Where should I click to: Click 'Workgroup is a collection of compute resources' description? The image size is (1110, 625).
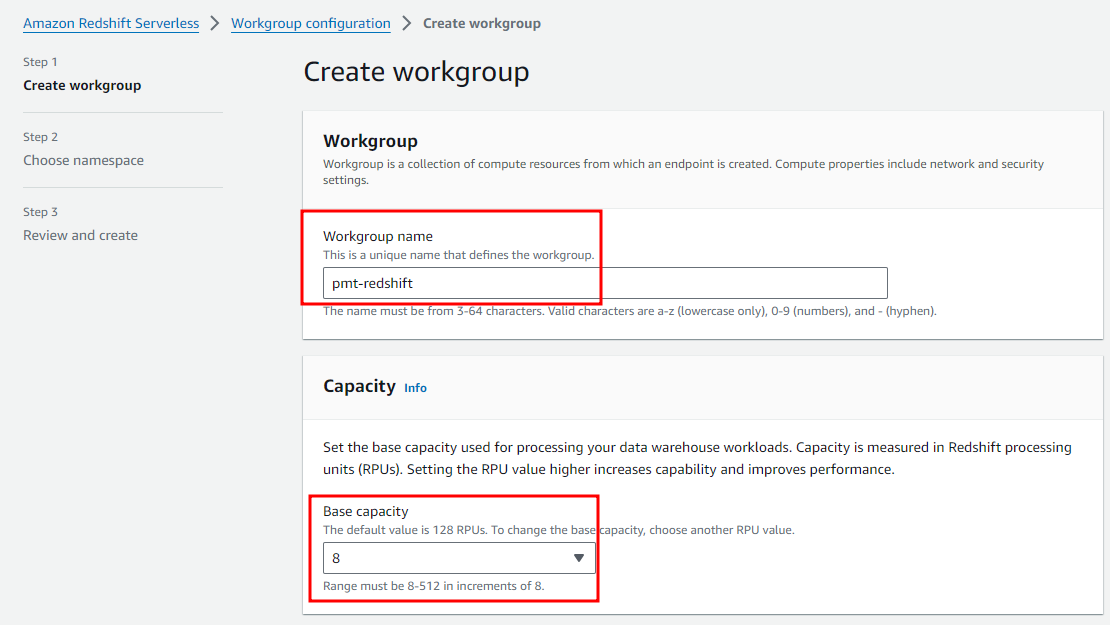tap(684, 172)
